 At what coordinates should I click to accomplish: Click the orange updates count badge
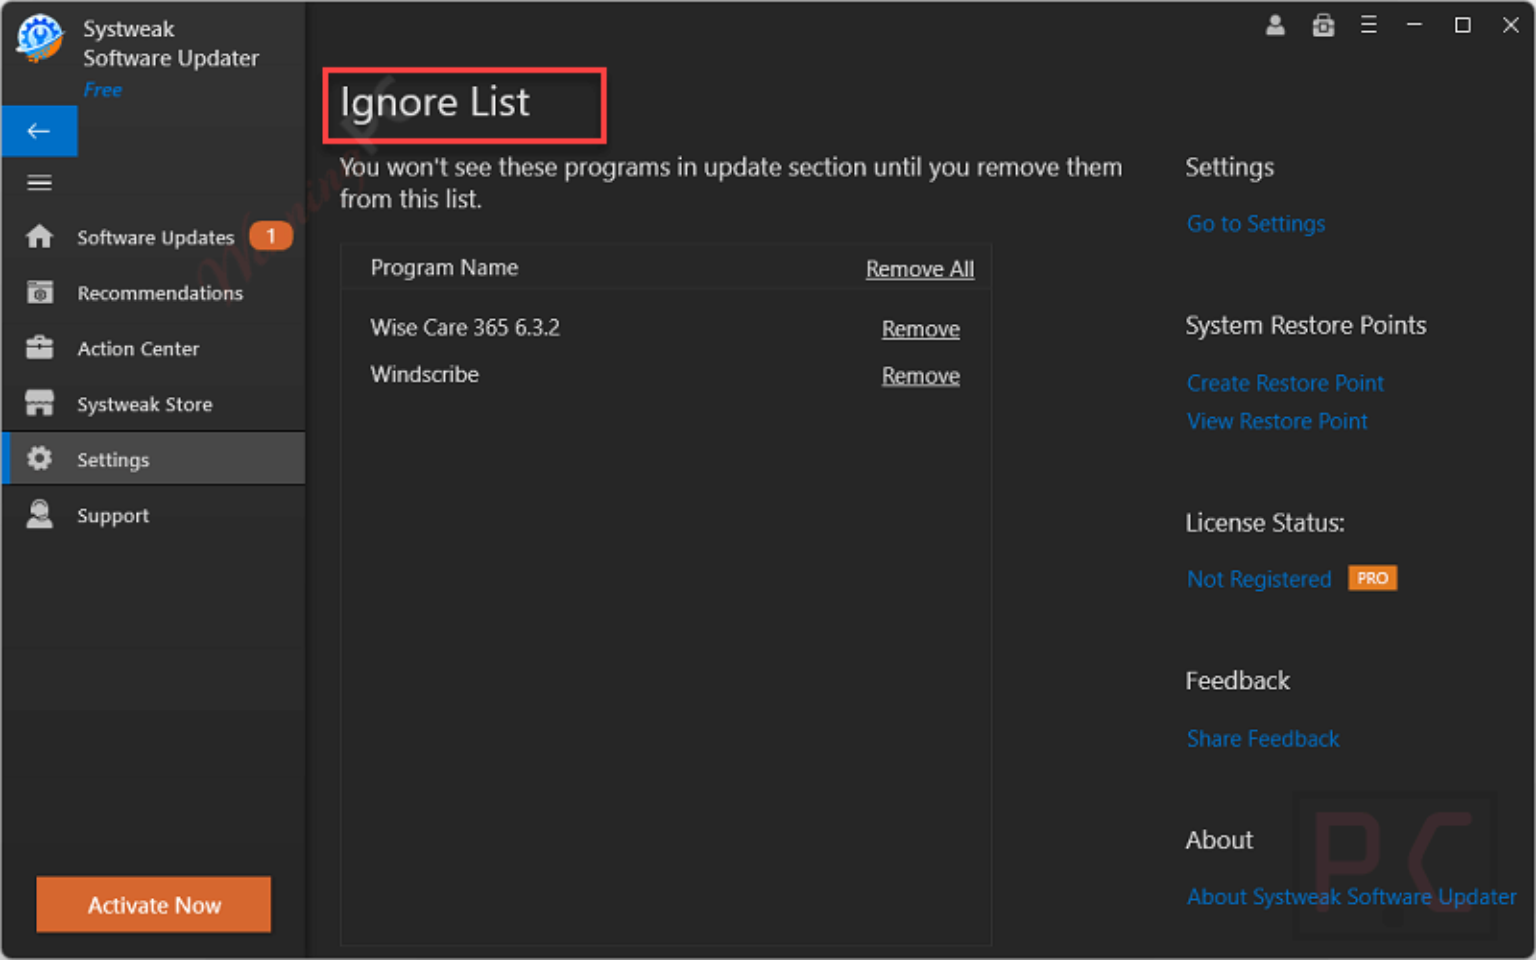tap(271, 237)
